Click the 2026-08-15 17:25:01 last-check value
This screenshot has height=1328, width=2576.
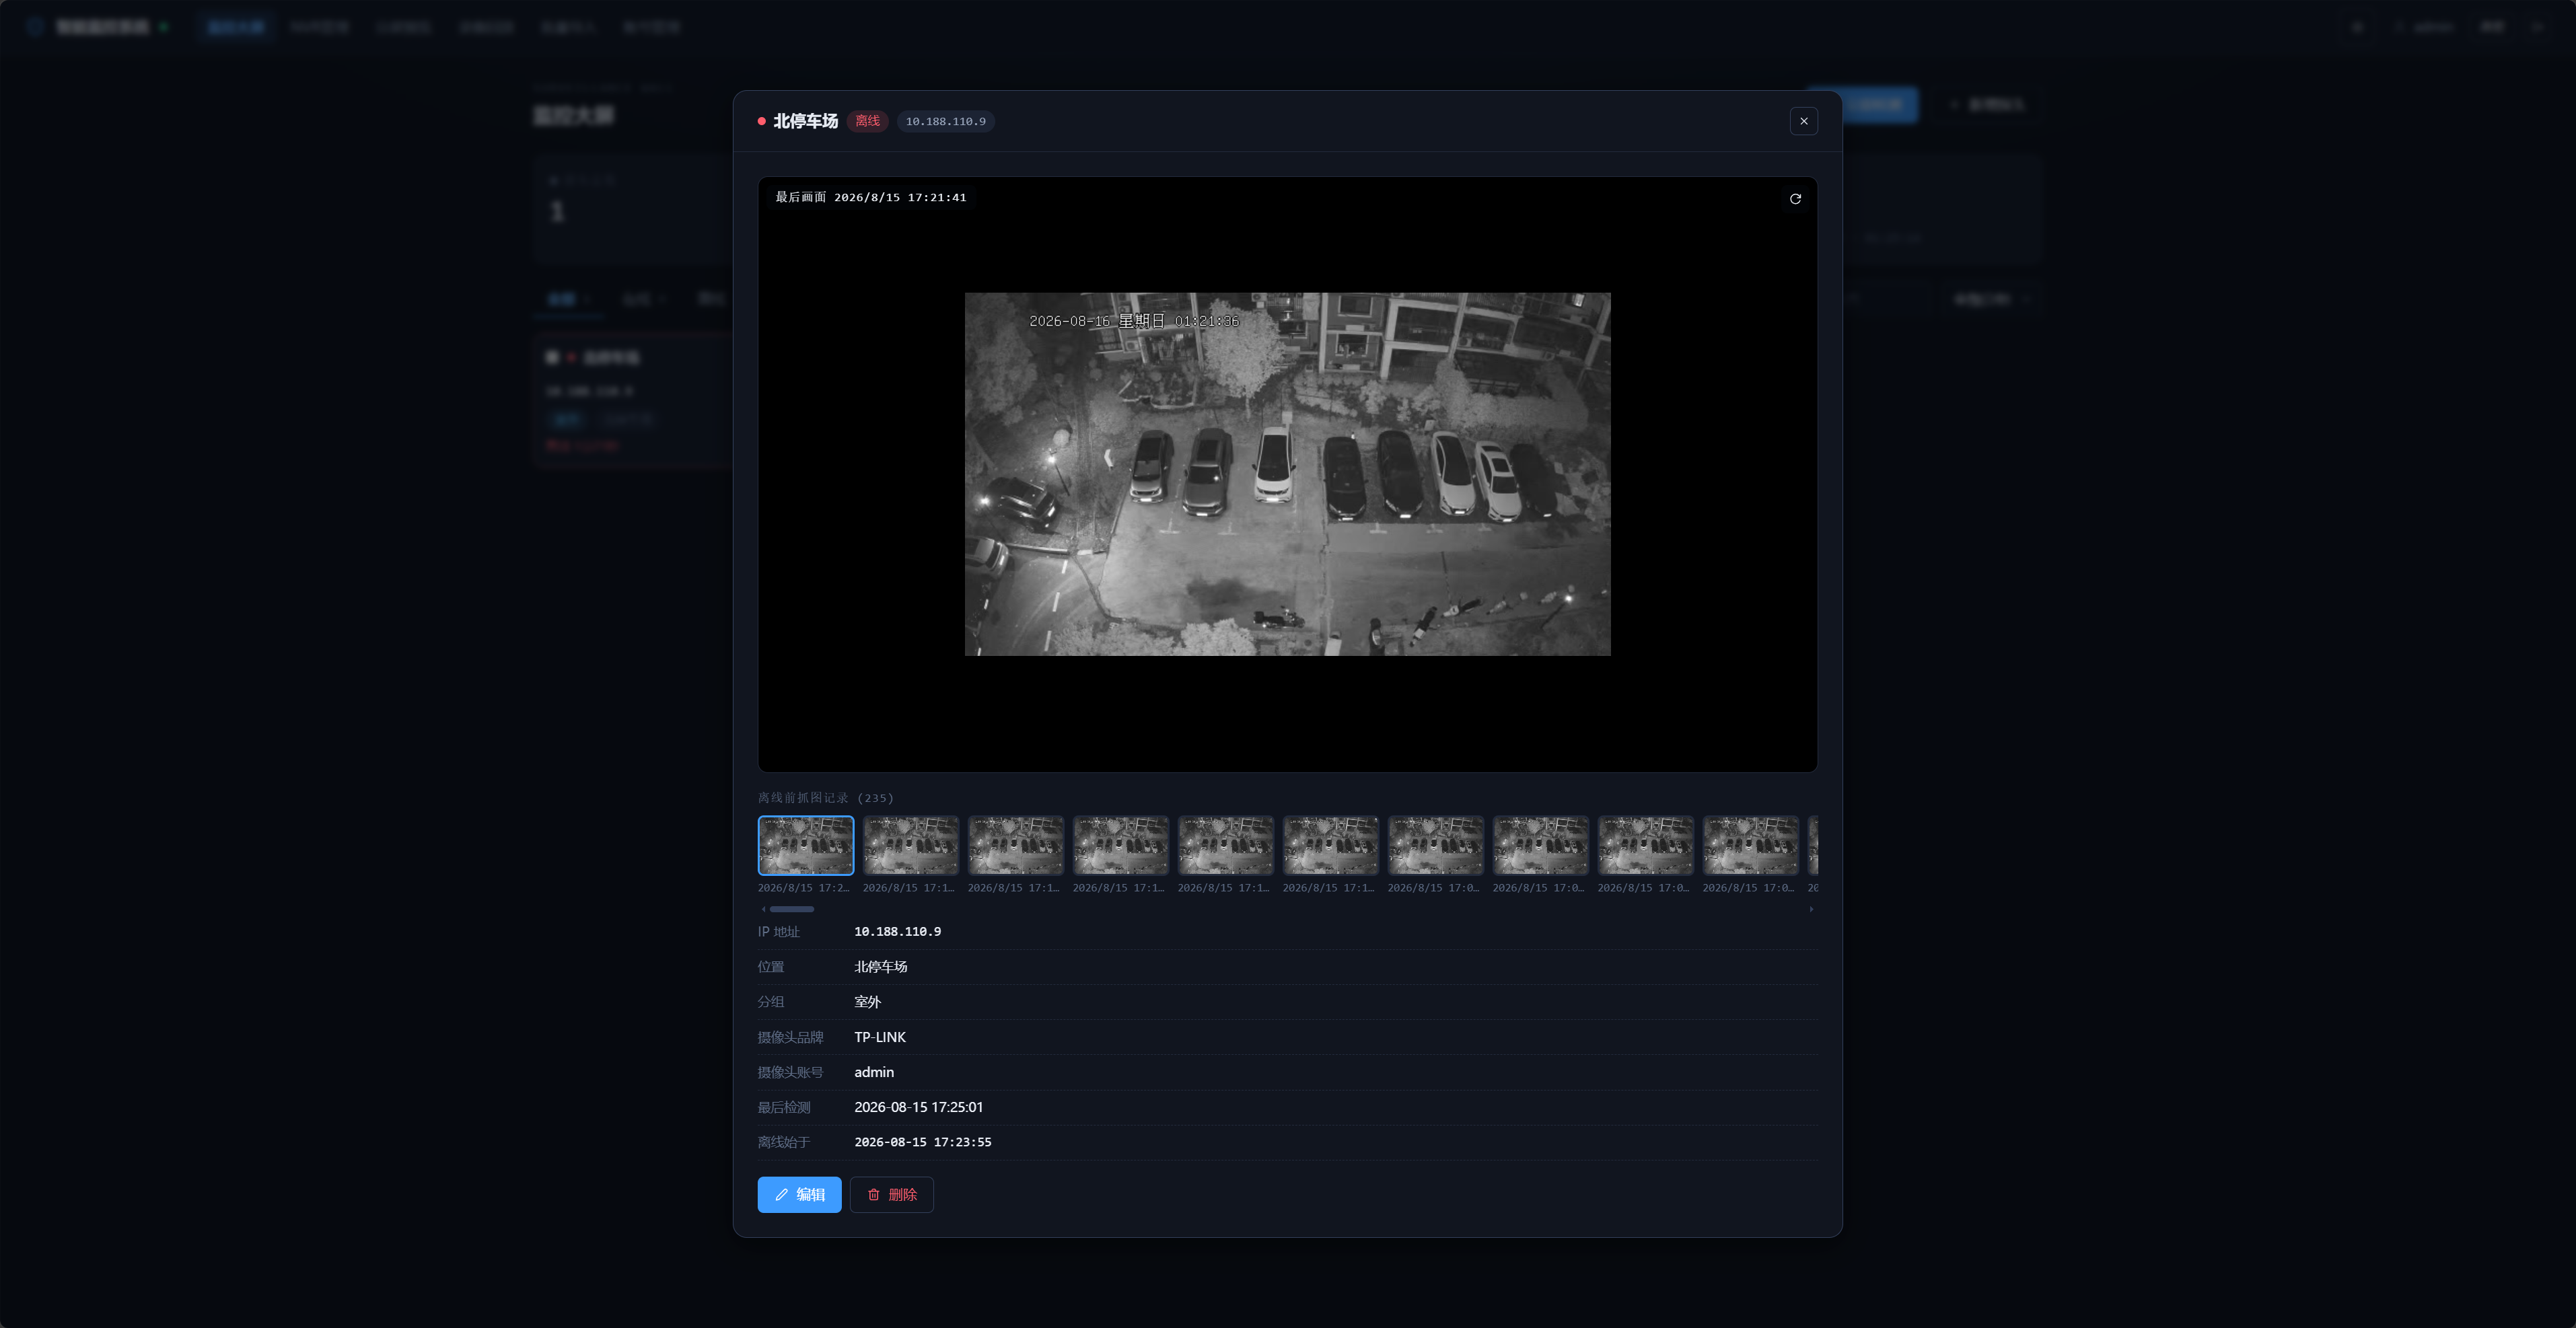coord(918,1107)
